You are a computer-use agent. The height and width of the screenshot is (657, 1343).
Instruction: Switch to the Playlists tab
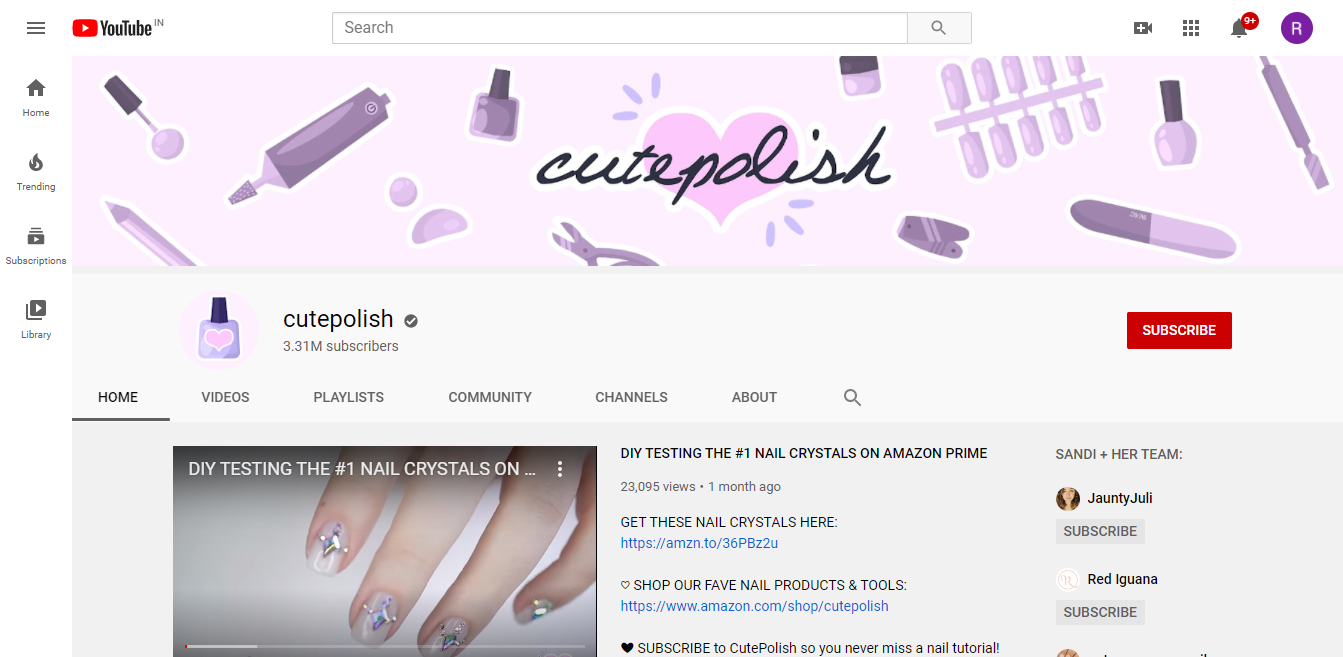click(348, 397)
